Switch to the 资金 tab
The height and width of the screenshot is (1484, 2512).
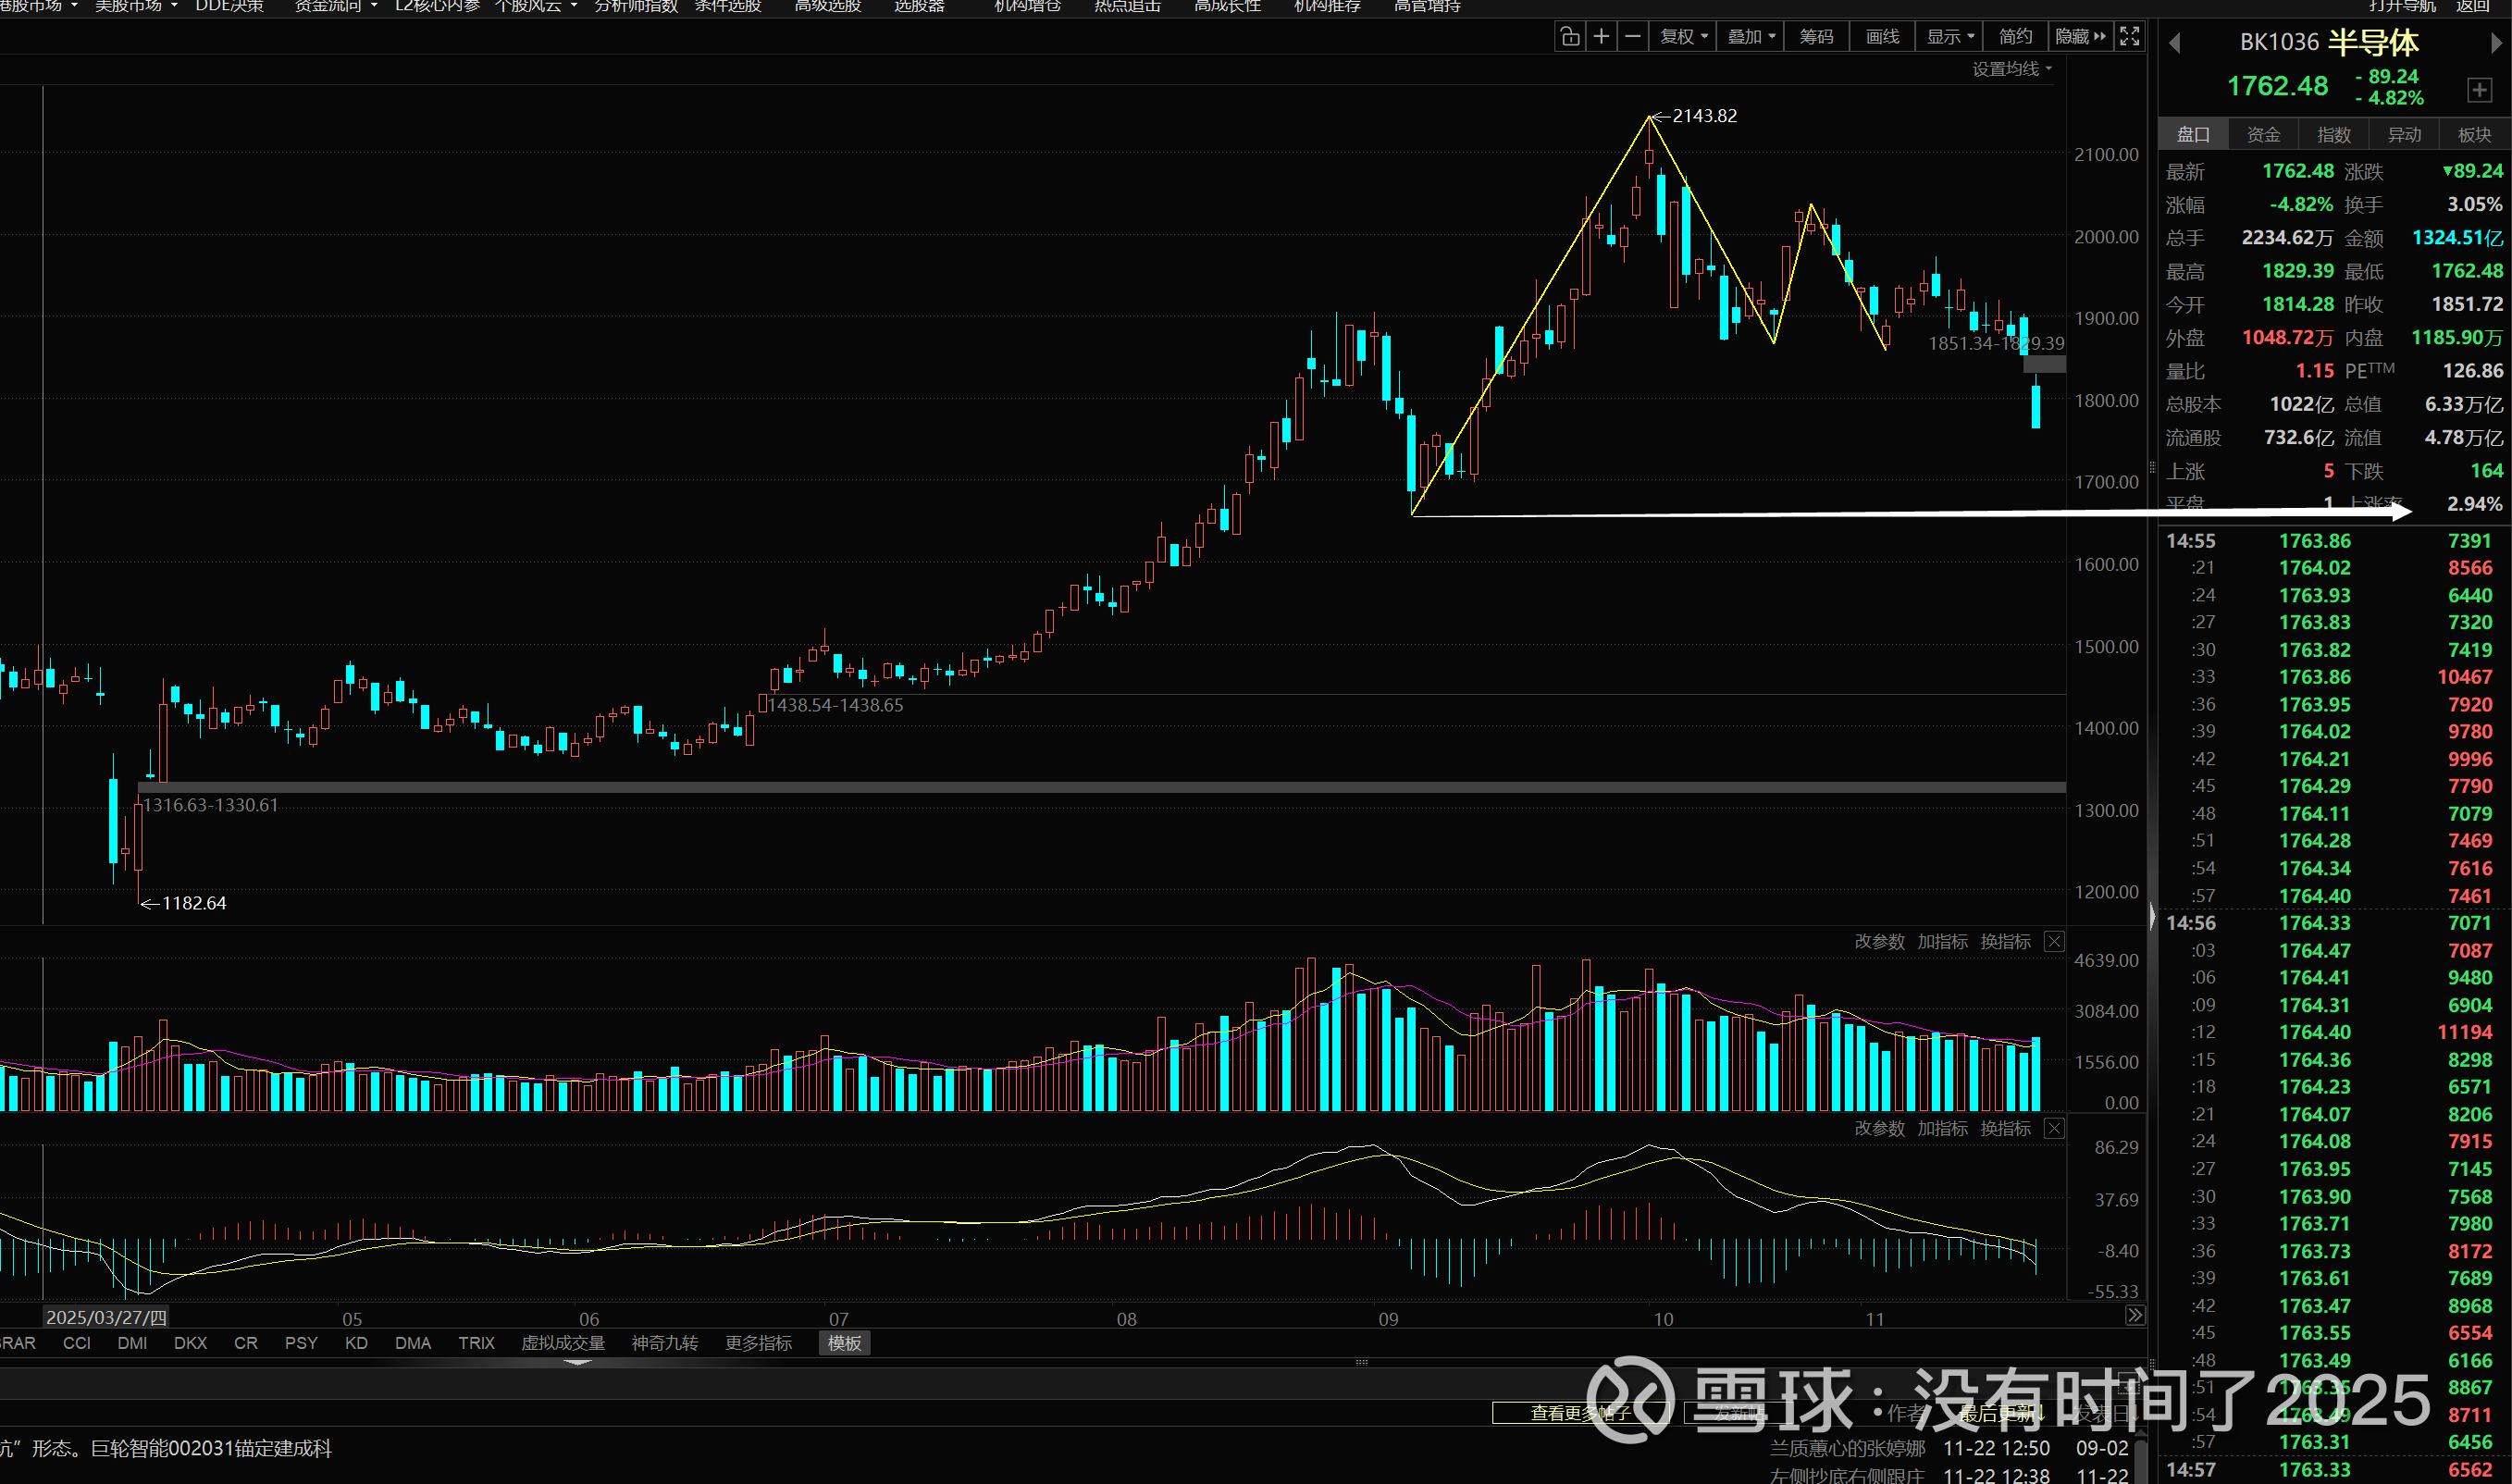point(2263,134)
